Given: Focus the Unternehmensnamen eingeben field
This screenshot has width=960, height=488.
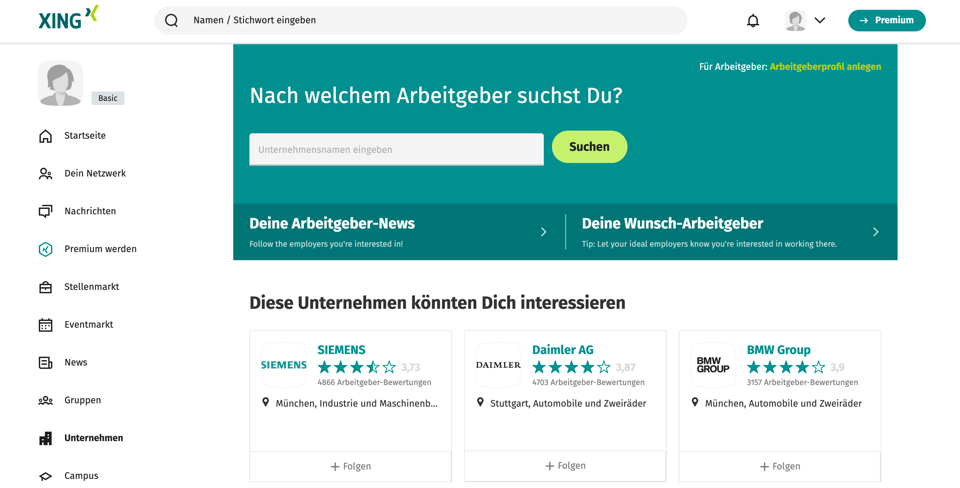Looking at the screenshot, I should point(396,149).
